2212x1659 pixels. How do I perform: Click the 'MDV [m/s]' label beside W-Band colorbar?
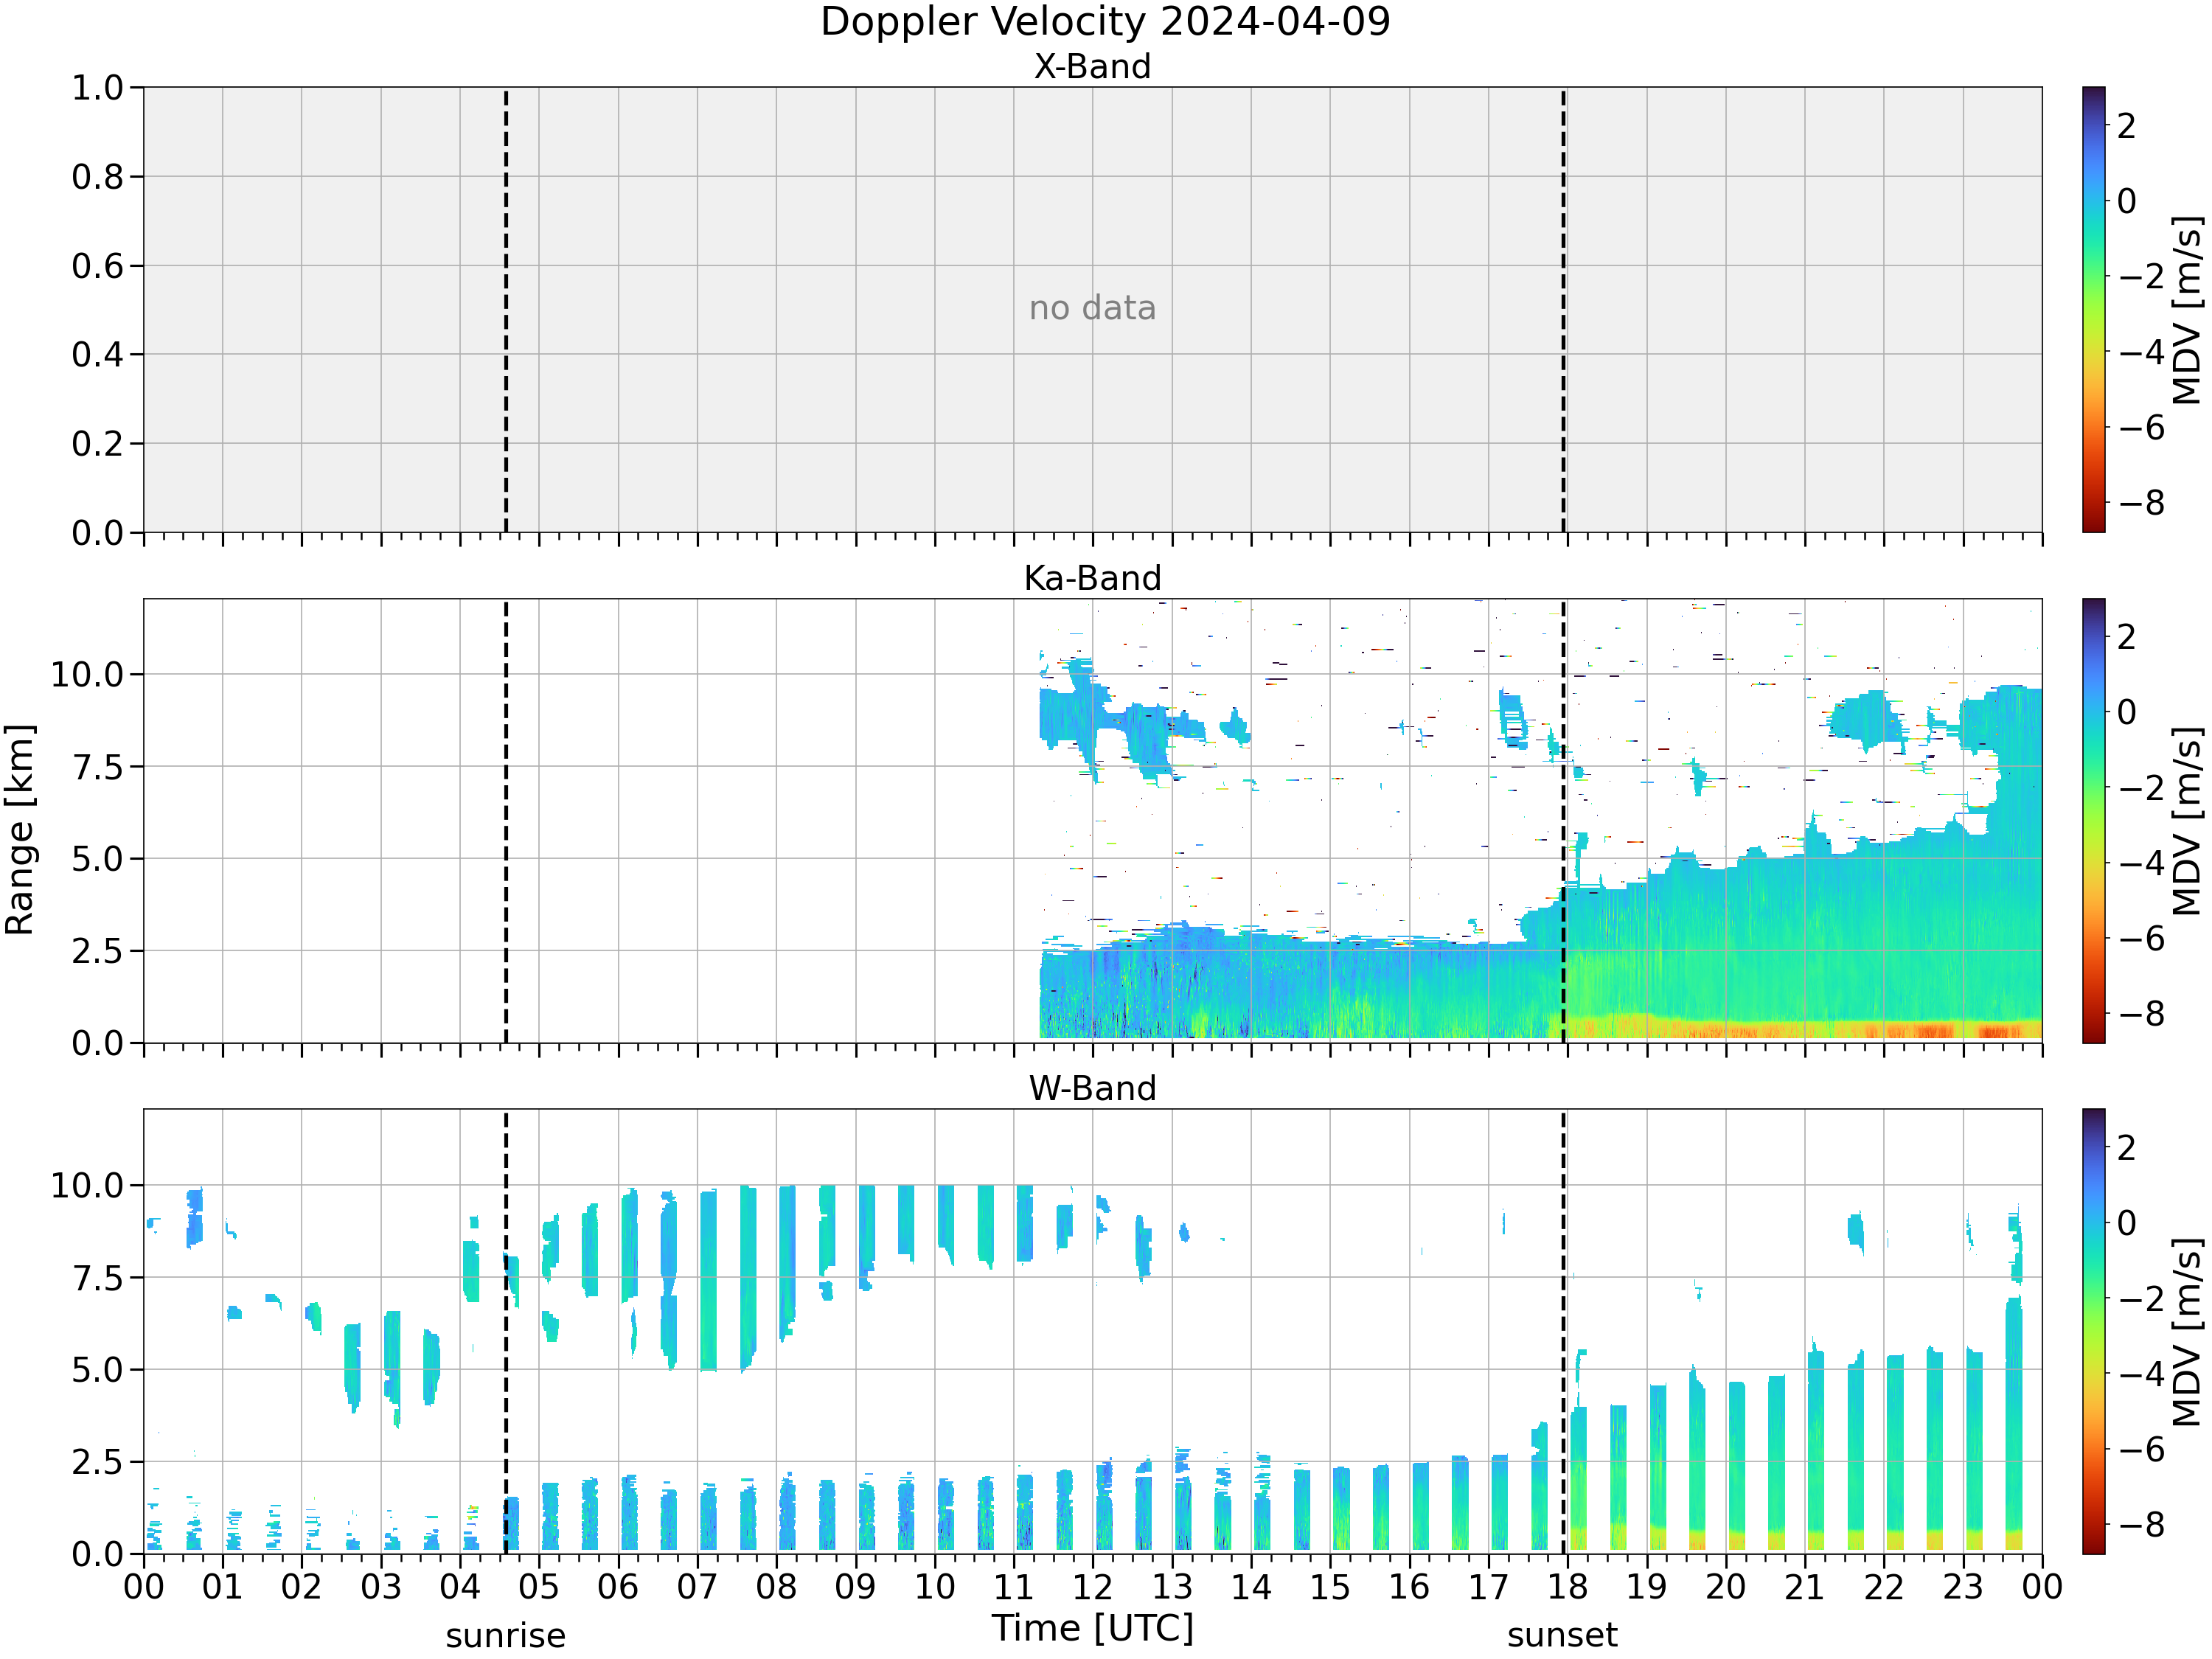(x=2186, y=1331)
